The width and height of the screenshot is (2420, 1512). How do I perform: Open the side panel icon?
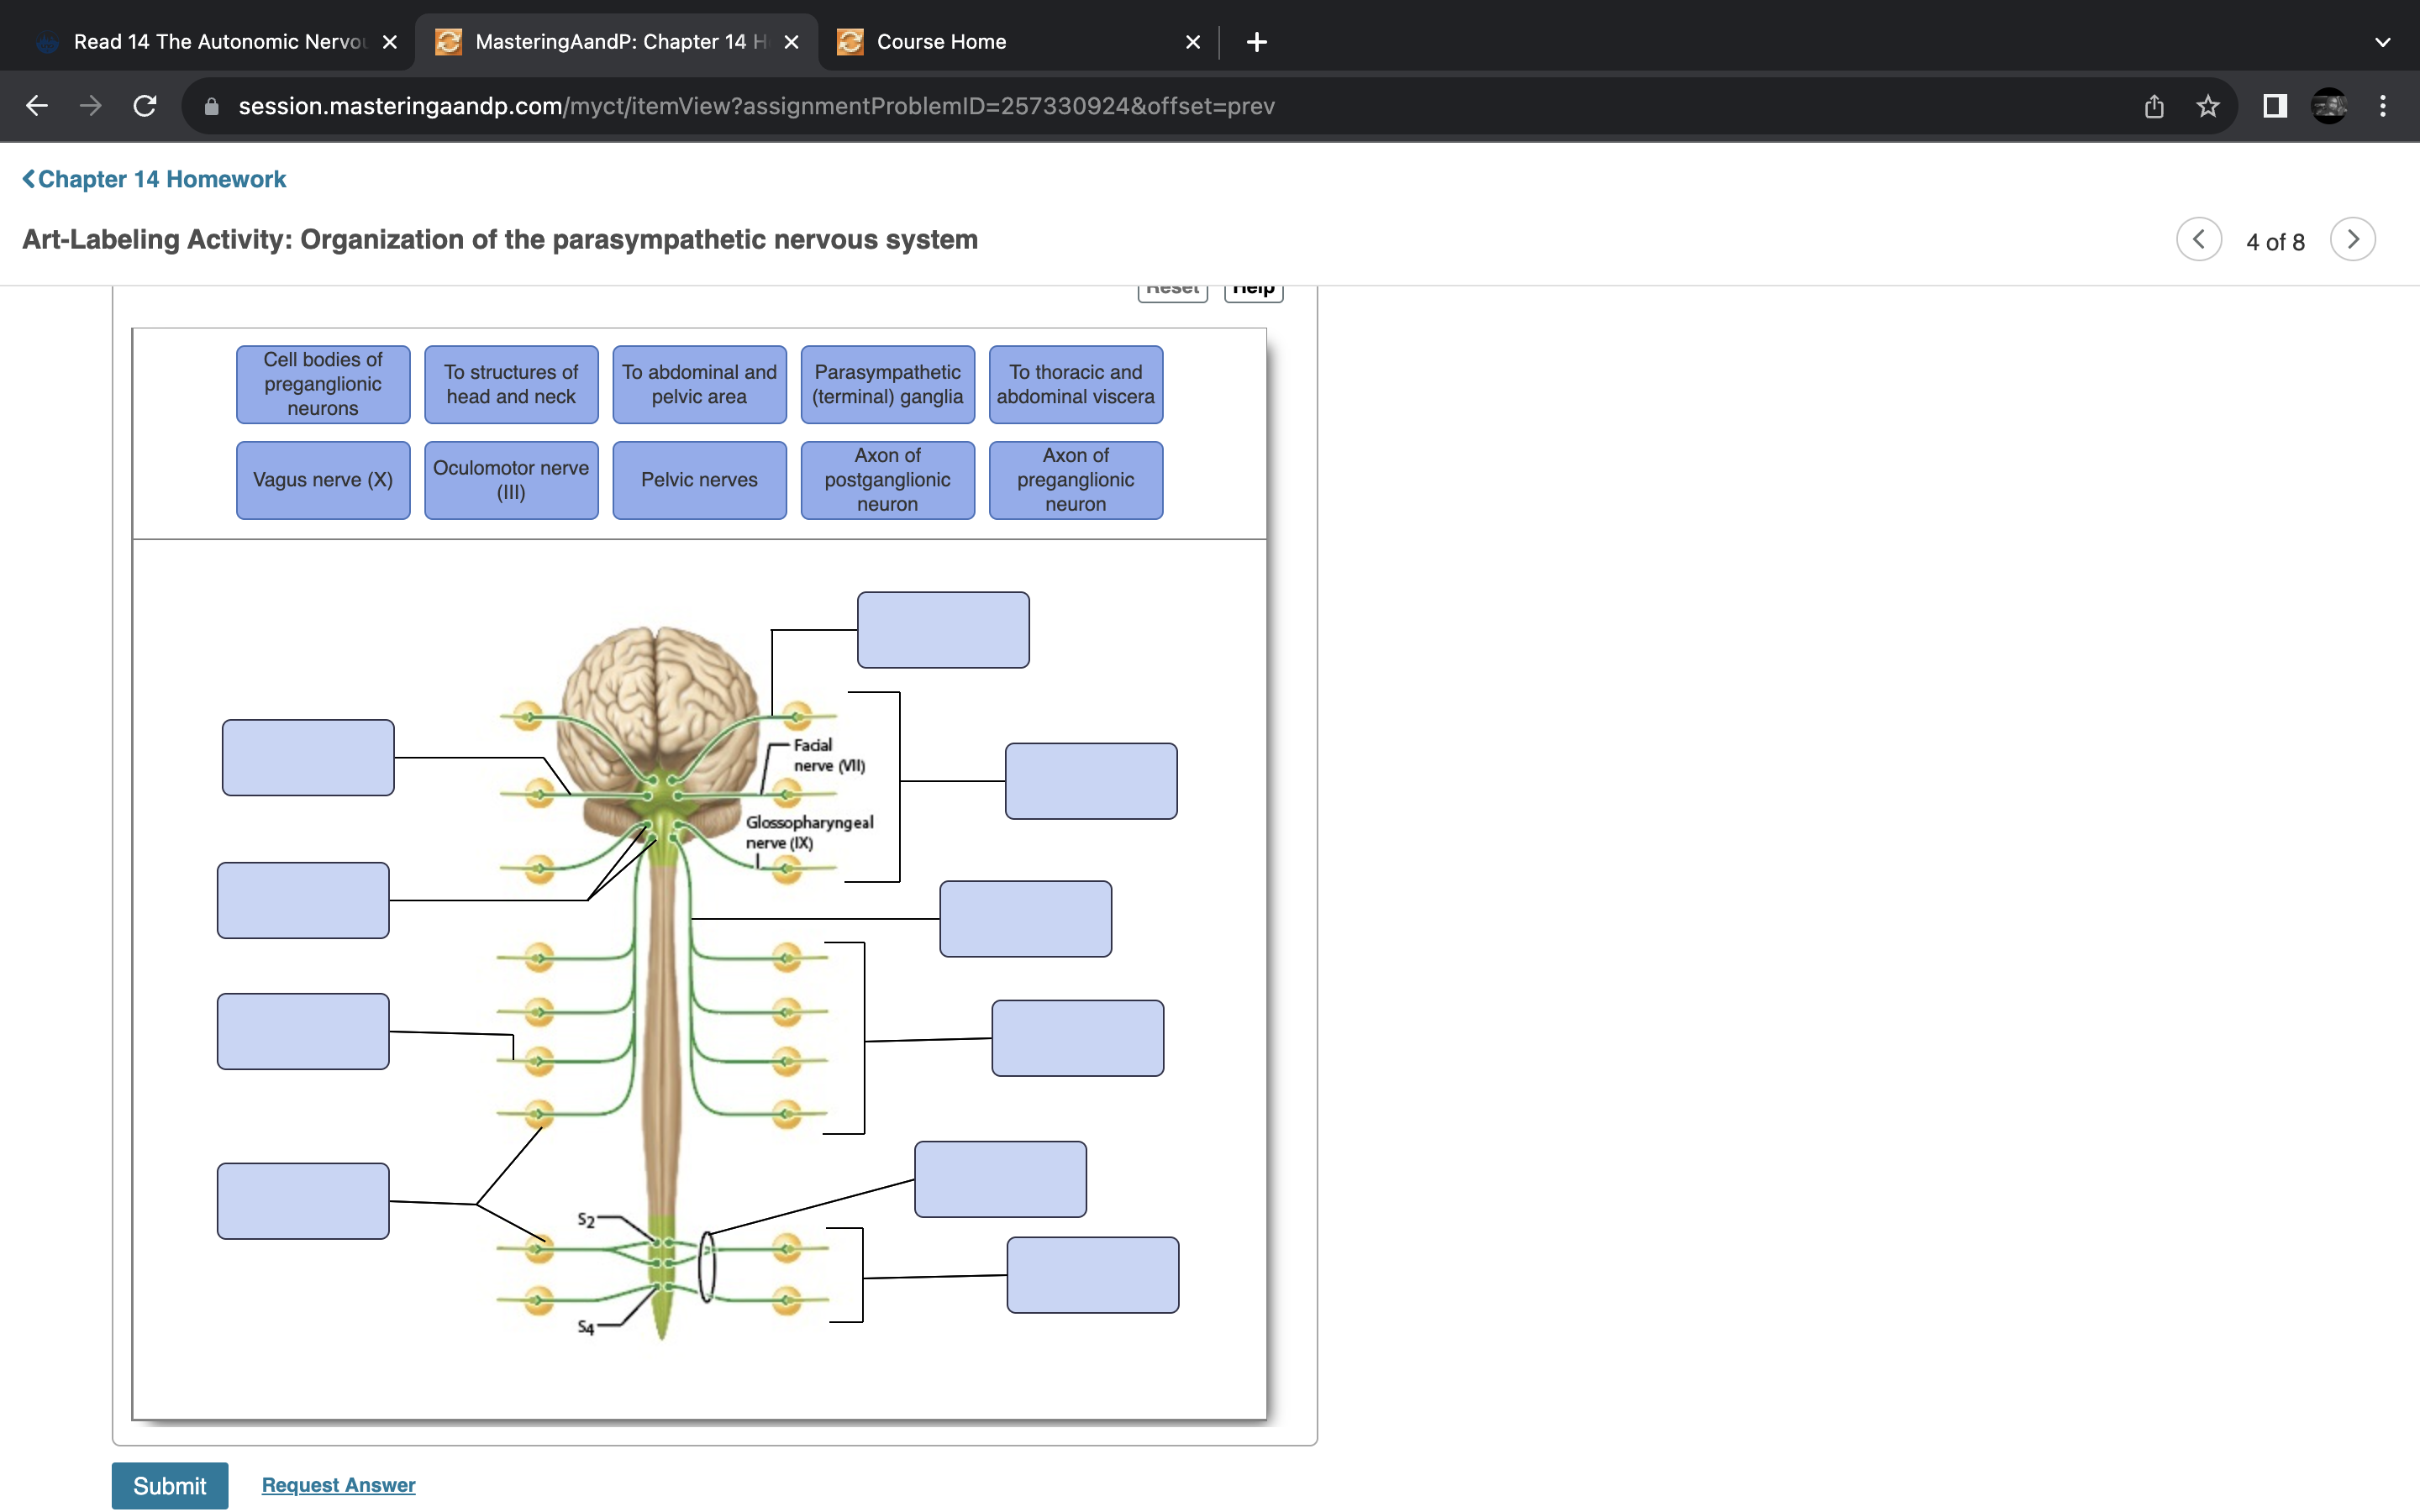(2275, 106)
